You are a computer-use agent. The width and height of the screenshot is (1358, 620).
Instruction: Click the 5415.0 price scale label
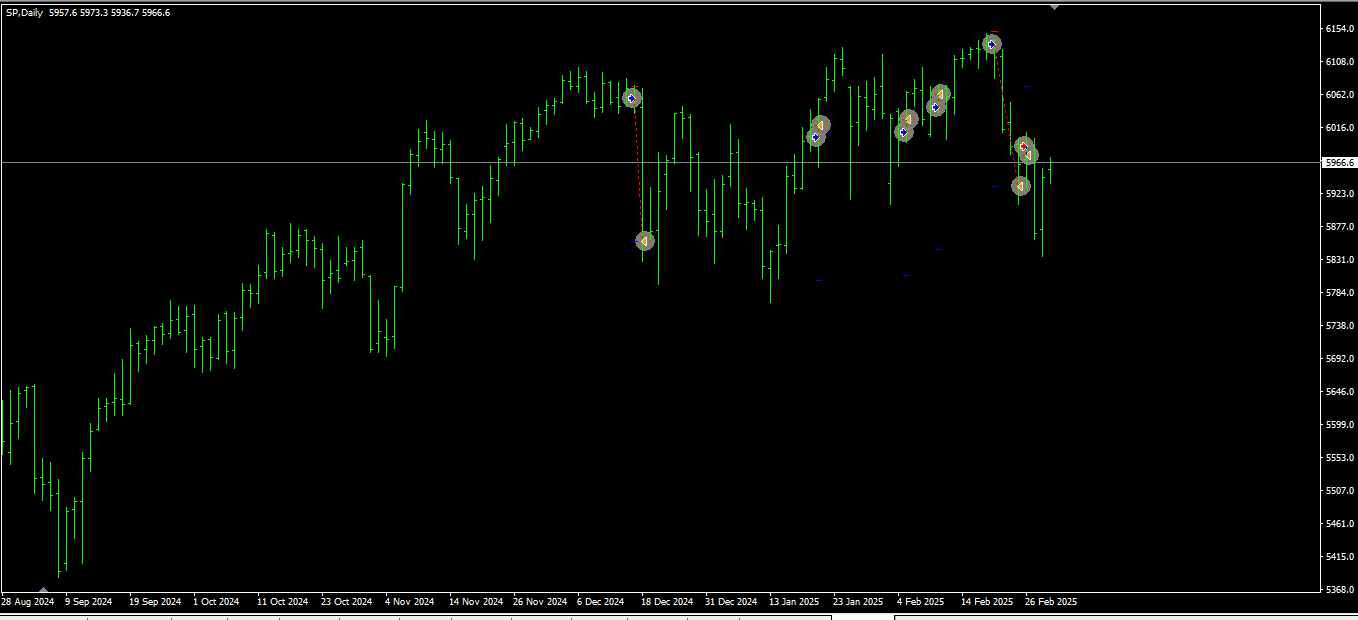point(1340,557)
